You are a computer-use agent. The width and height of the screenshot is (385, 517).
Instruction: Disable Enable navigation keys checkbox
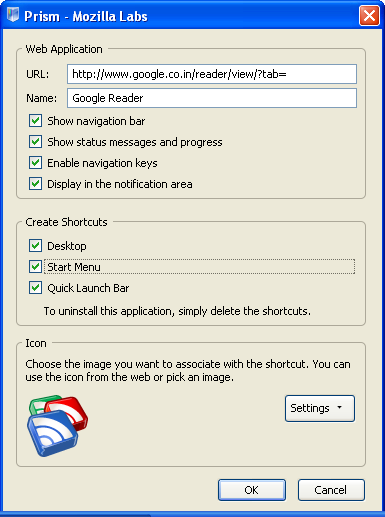tap(35, 163)
